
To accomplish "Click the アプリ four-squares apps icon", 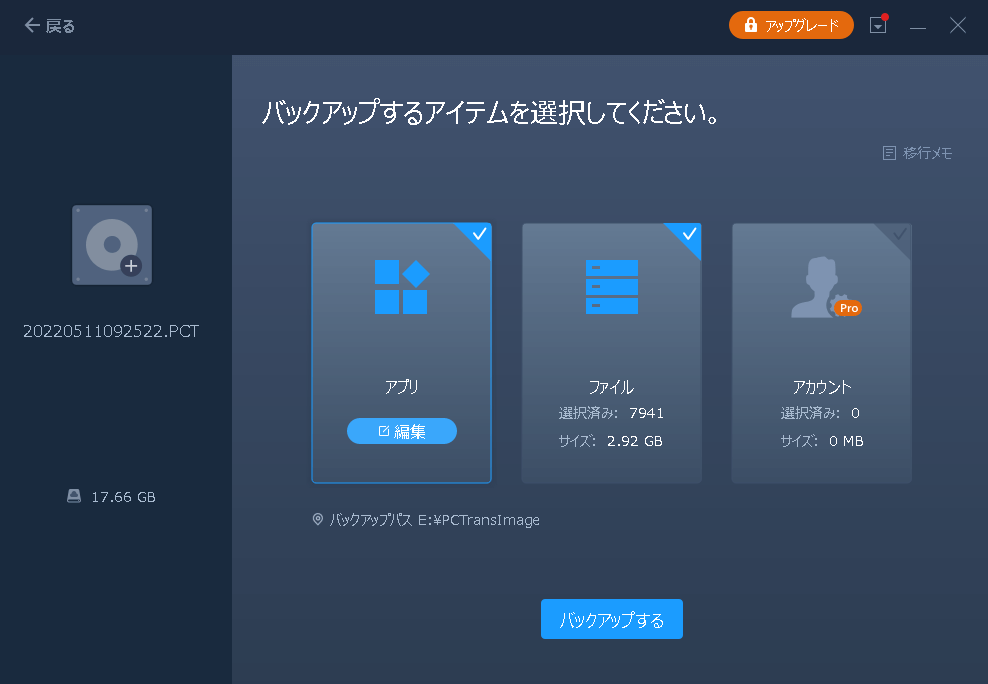I will 401,287.
